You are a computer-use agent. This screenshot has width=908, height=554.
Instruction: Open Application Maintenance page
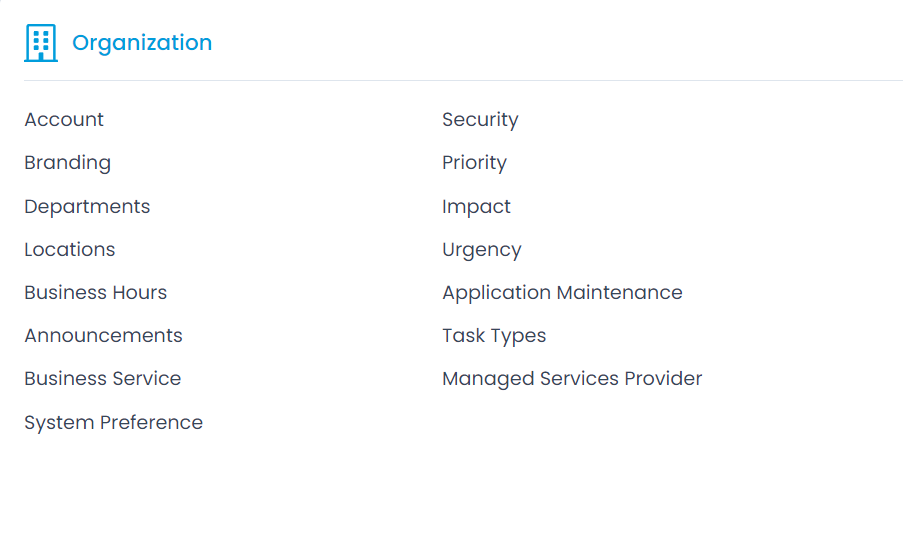pyautogui.click(x=562, y=293)
